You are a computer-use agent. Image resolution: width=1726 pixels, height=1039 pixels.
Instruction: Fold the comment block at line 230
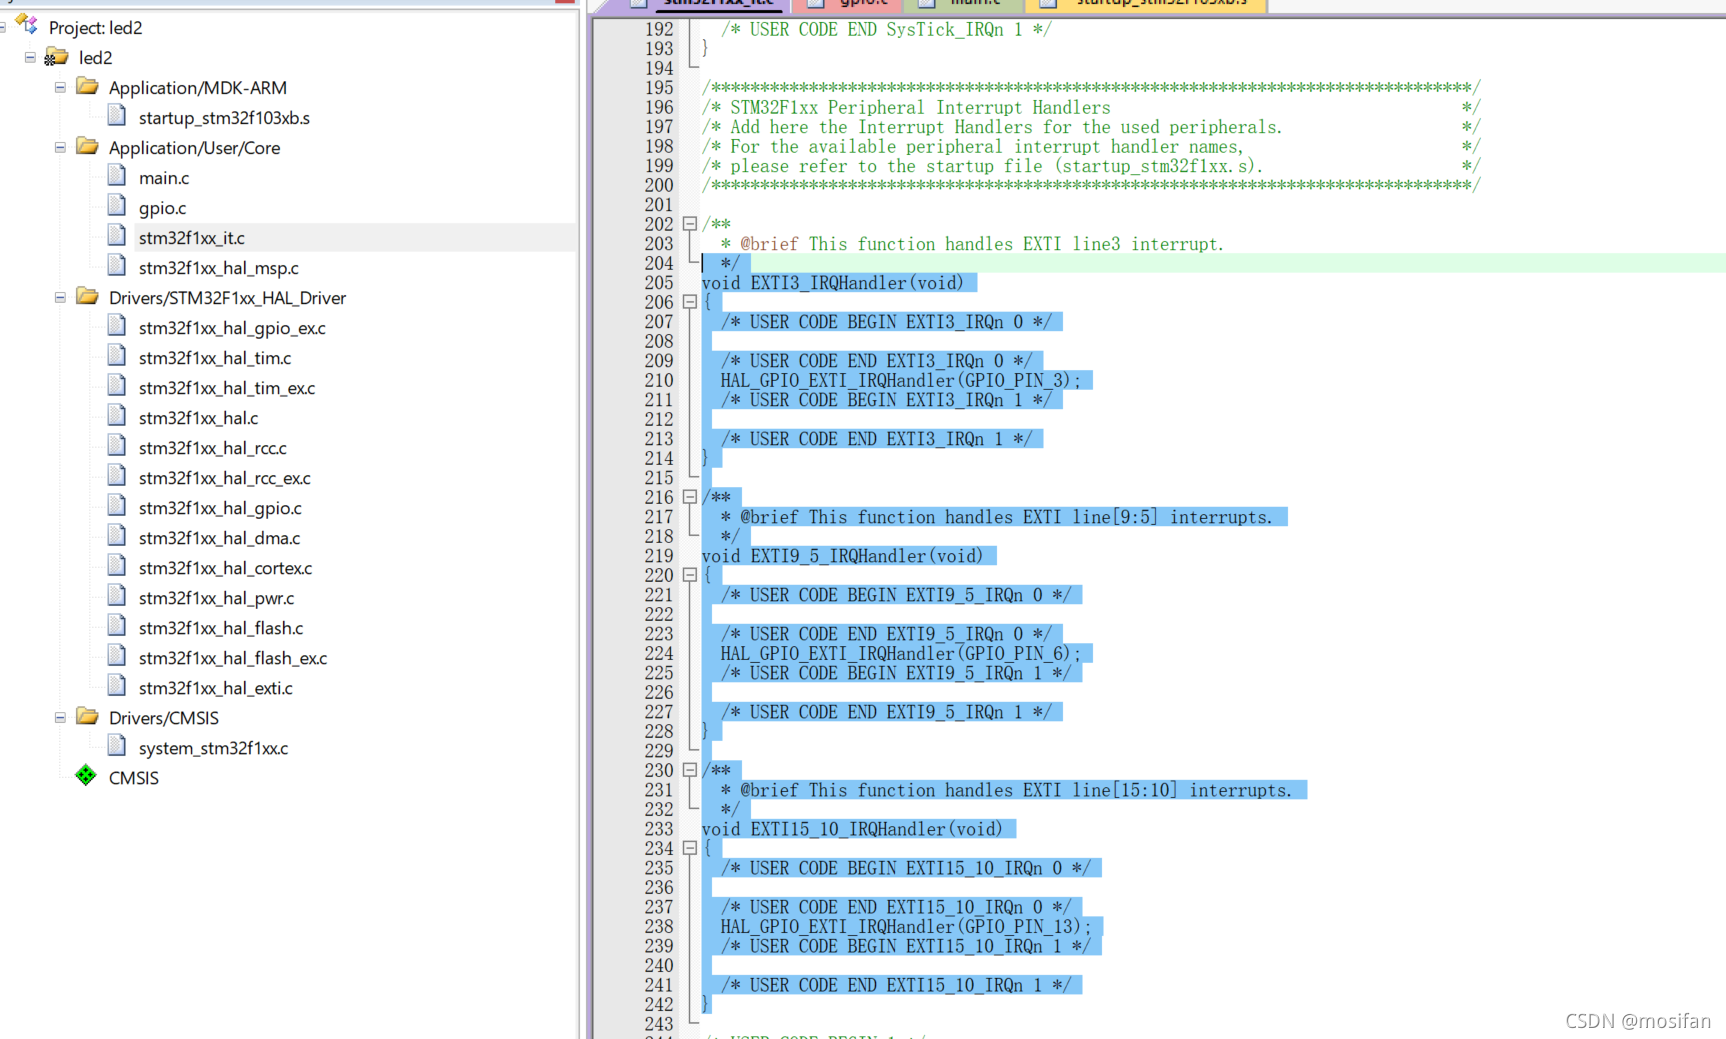tap(689, 770)
